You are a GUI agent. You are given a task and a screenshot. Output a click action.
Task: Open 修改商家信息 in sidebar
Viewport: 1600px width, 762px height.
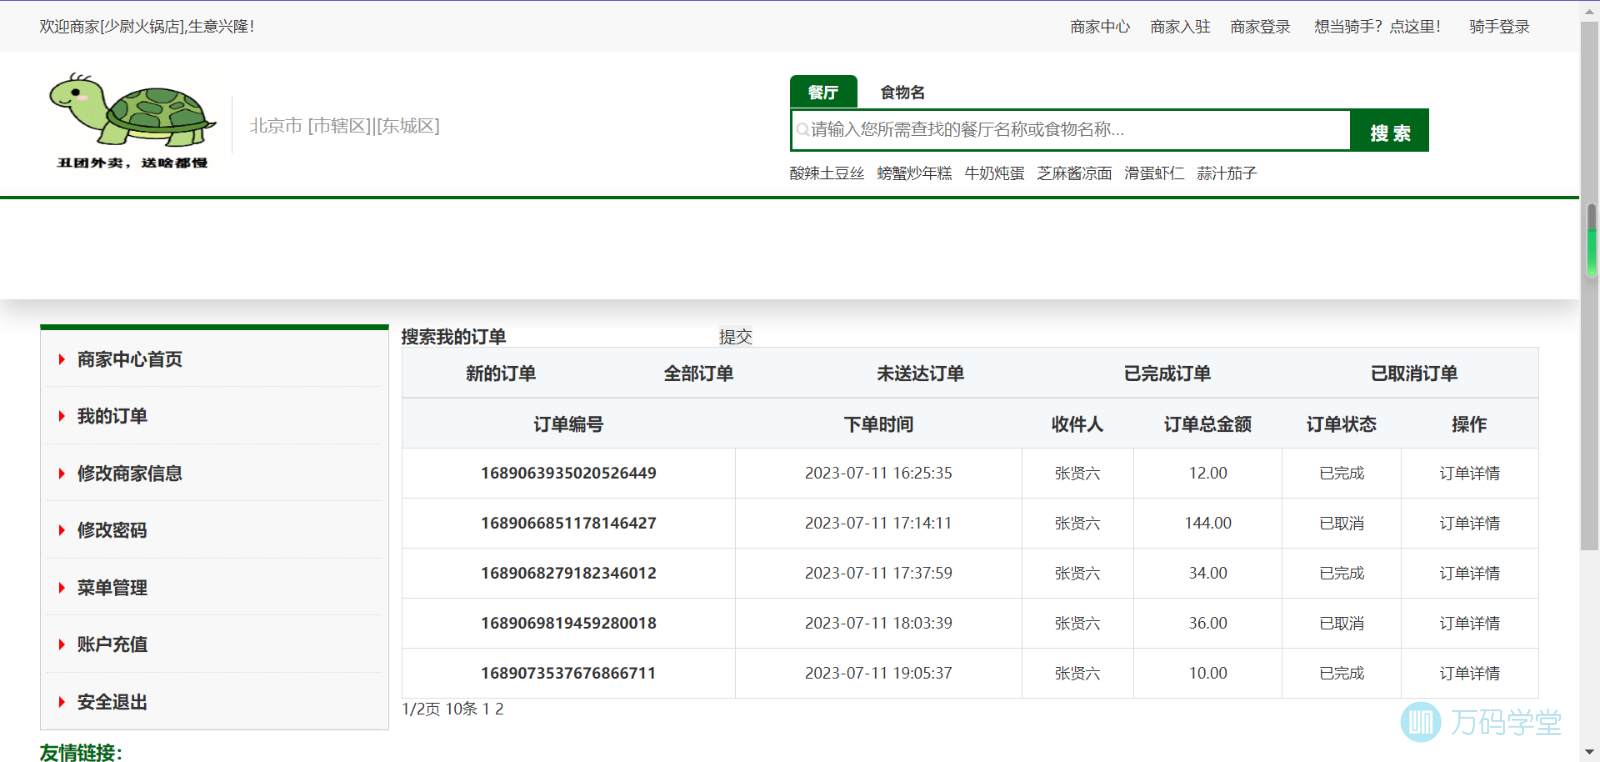pos(130,473)
